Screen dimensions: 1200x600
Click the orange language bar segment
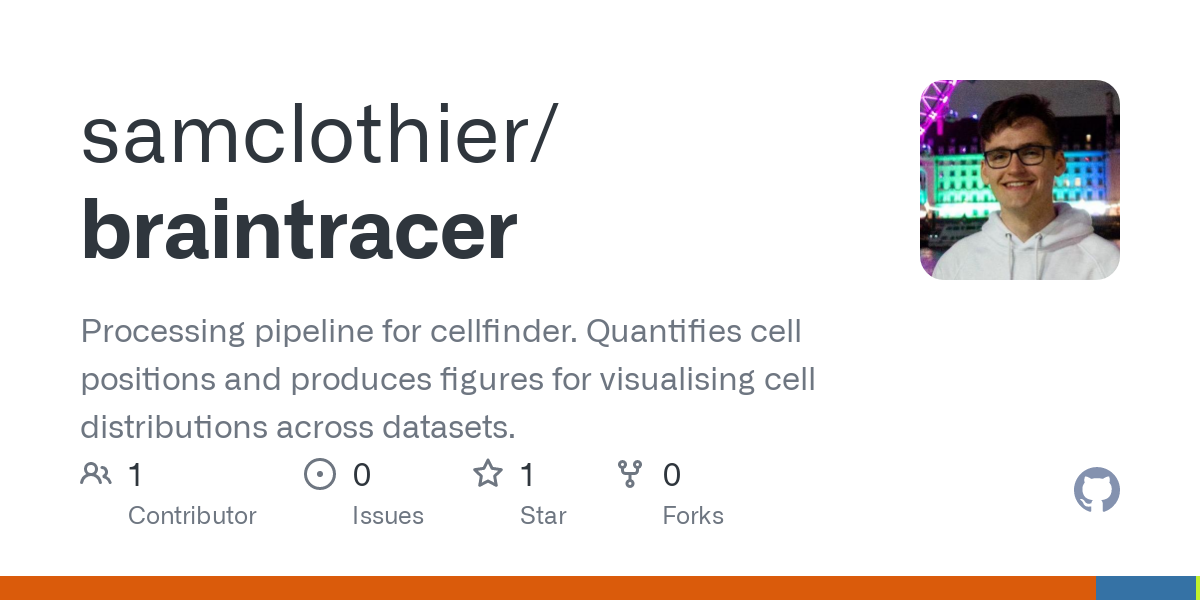548,588
